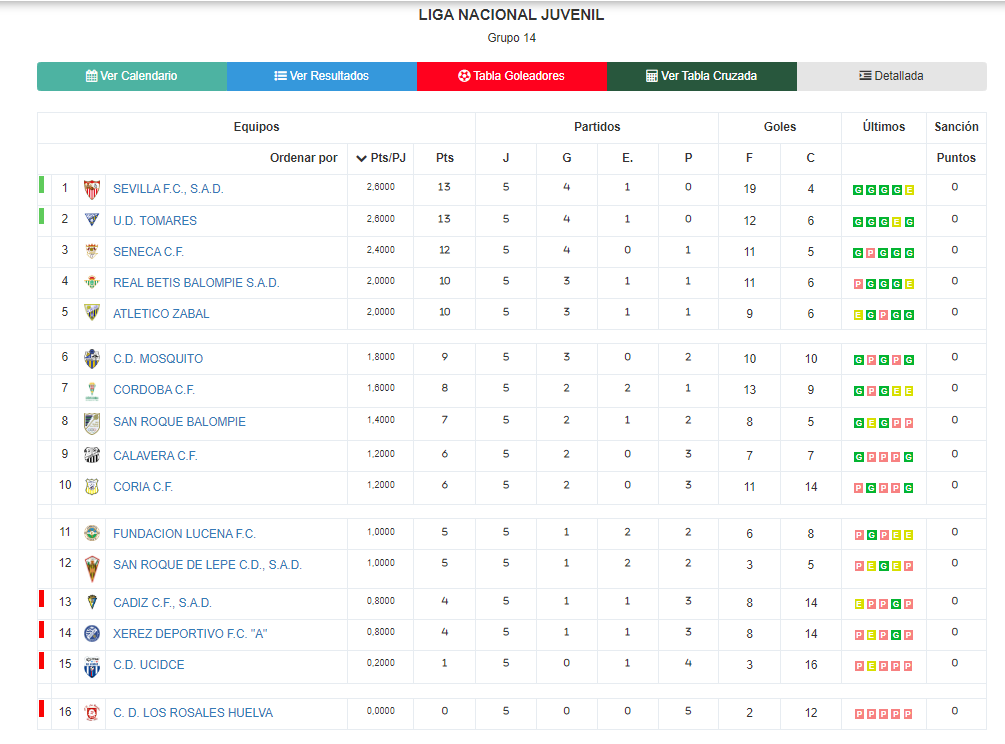
Task: Click Cadiz C.F.'s win badge (G)
Action: tap(896, 604)
